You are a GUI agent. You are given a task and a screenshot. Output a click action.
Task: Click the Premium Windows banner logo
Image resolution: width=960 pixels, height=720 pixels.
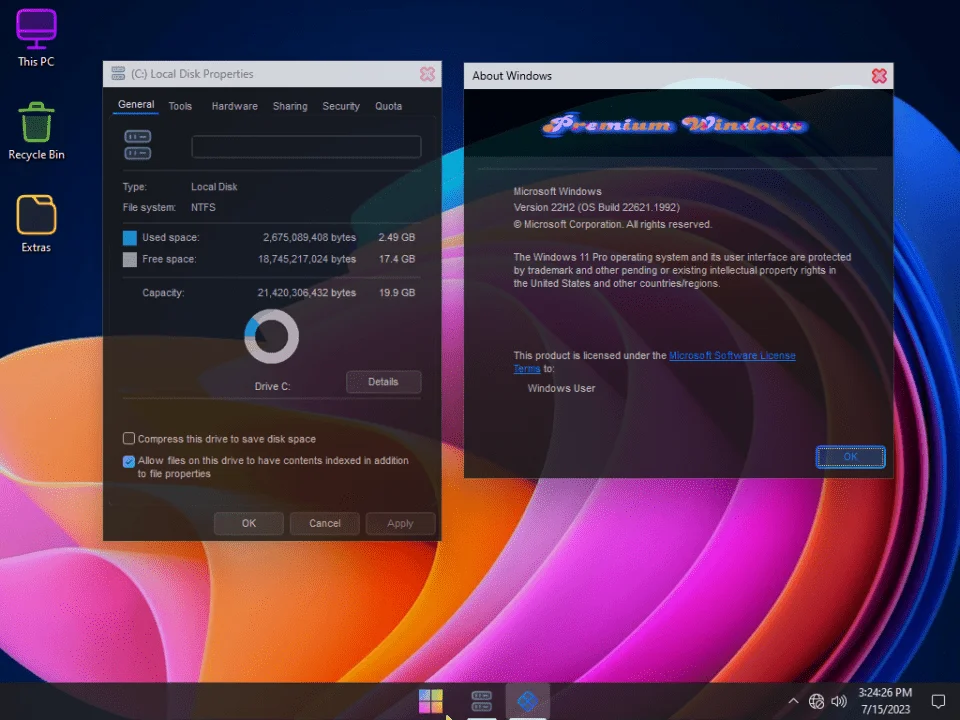pyautogui.click(x=675, y=125)
